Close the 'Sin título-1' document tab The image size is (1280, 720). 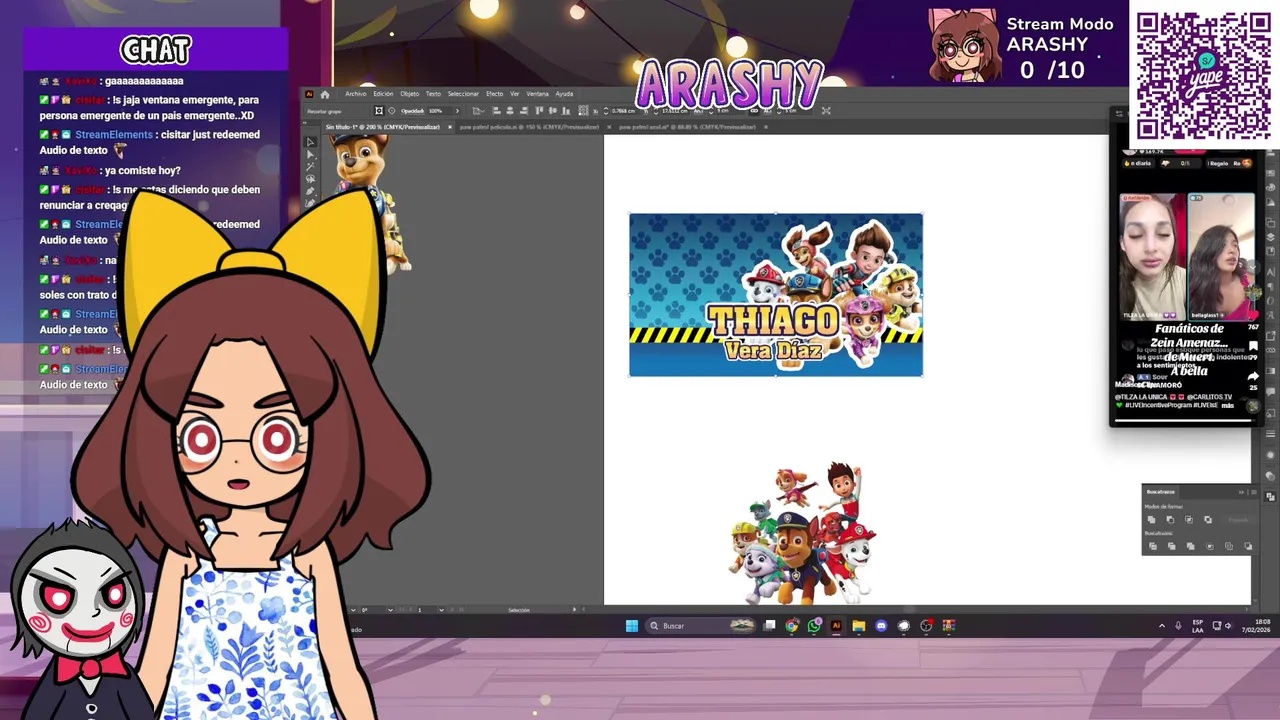(x=450, y=127)
